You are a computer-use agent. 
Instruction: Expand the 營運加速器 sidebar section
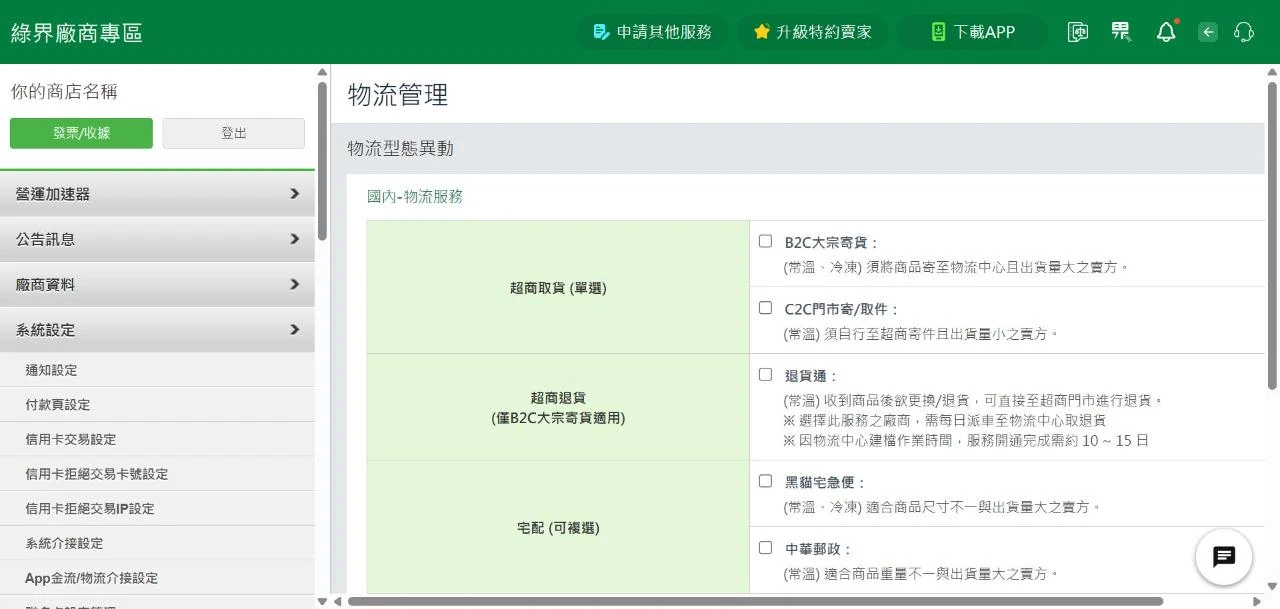point(157,194)
